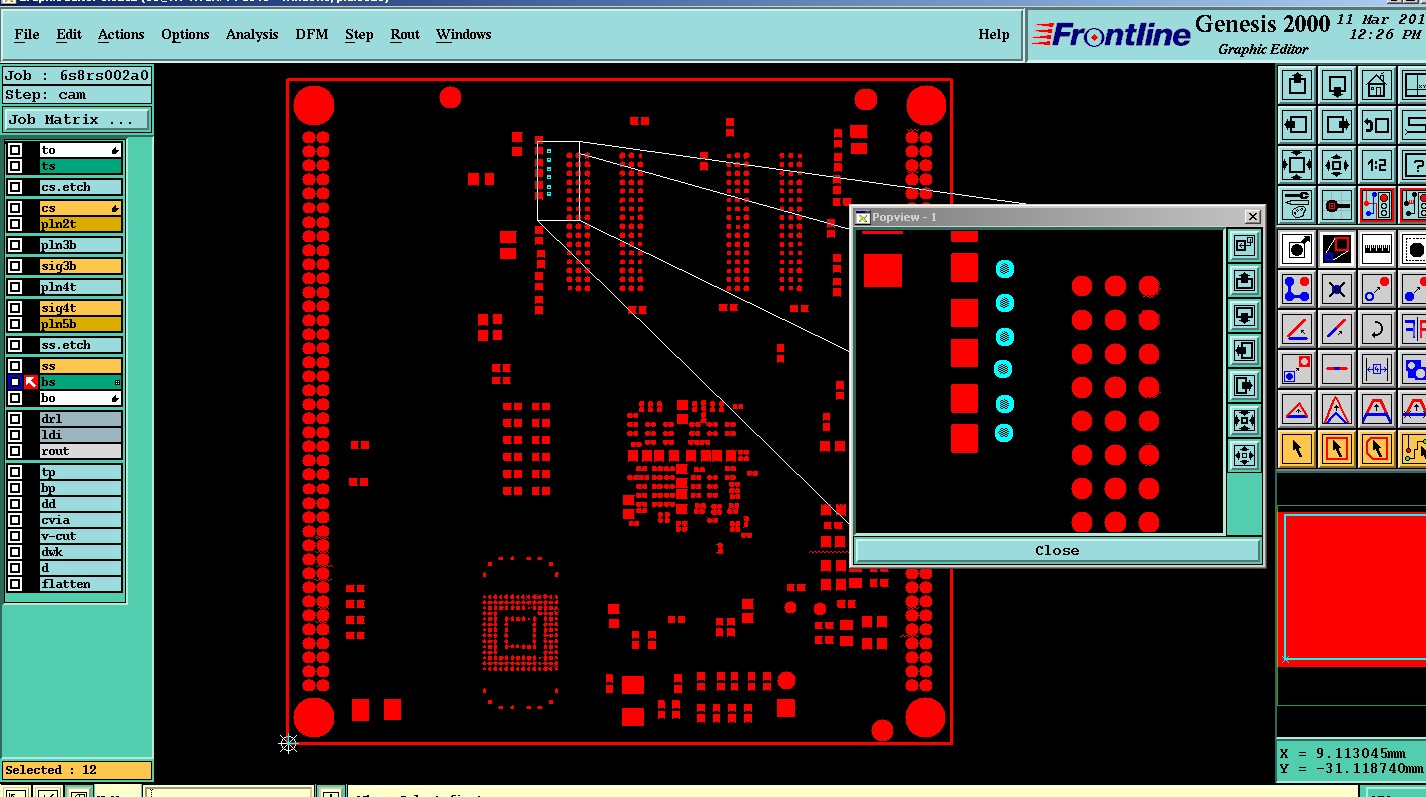Image resolution: width=1426 pixels, height=797 pixels.
Task: Enable the cs.etch layer checkbox
Action: click(15, 187)
